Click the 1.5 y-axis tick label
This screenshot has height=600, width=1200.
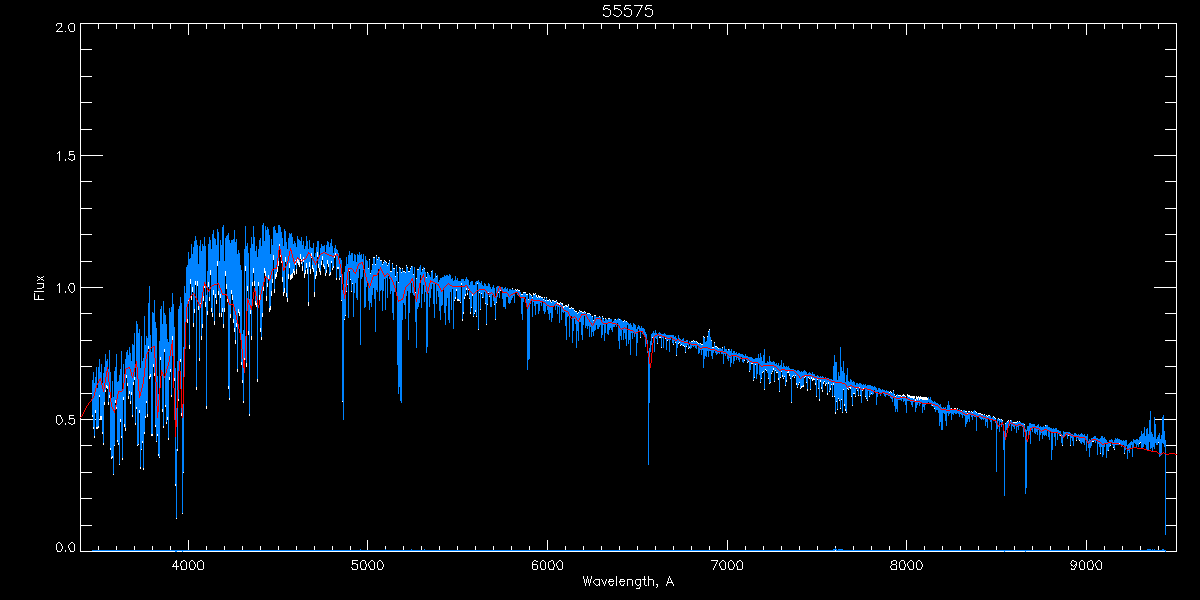[x=66, y=157]
